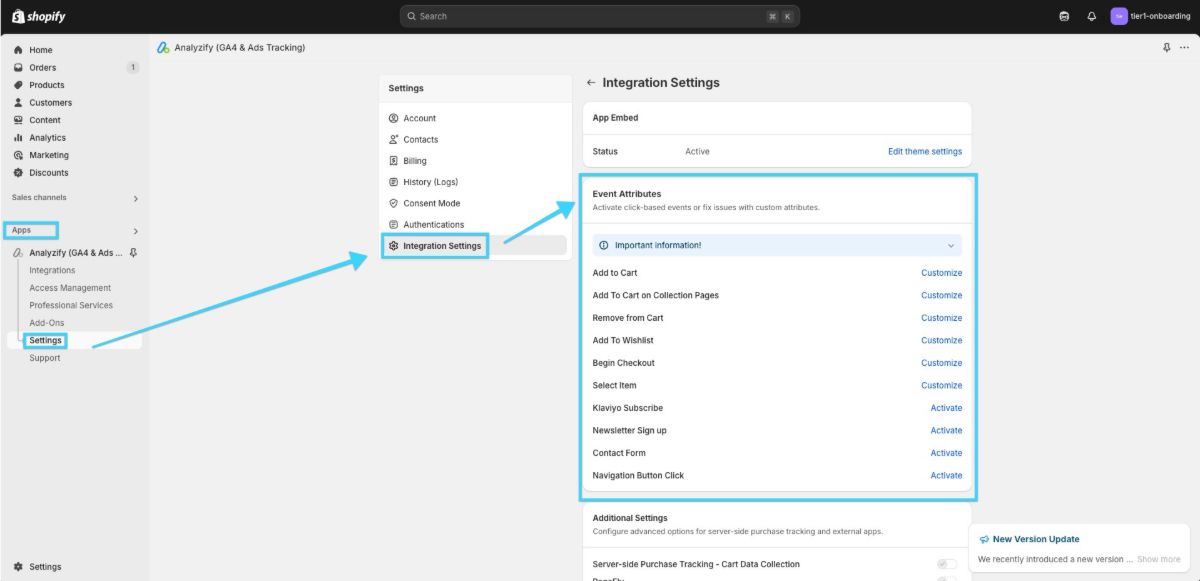
Task: Click the Edit theme settings link
Action: point(925,152)
